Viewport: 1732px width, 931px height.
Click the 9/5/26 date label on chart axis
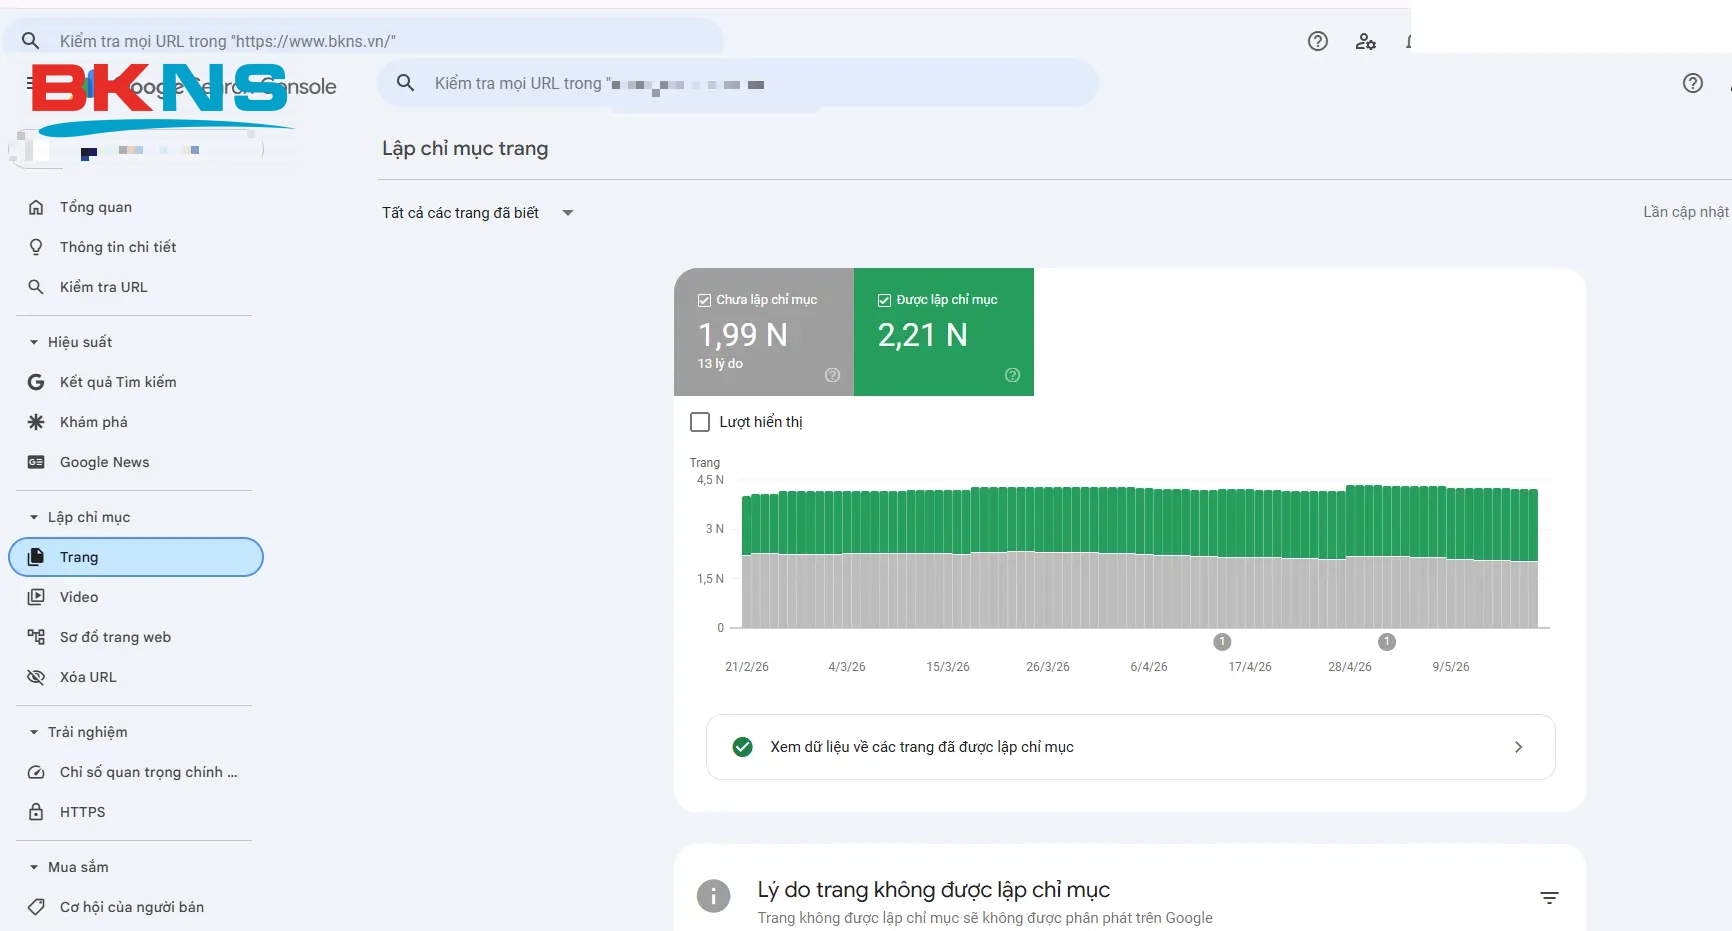(1451, 667)
